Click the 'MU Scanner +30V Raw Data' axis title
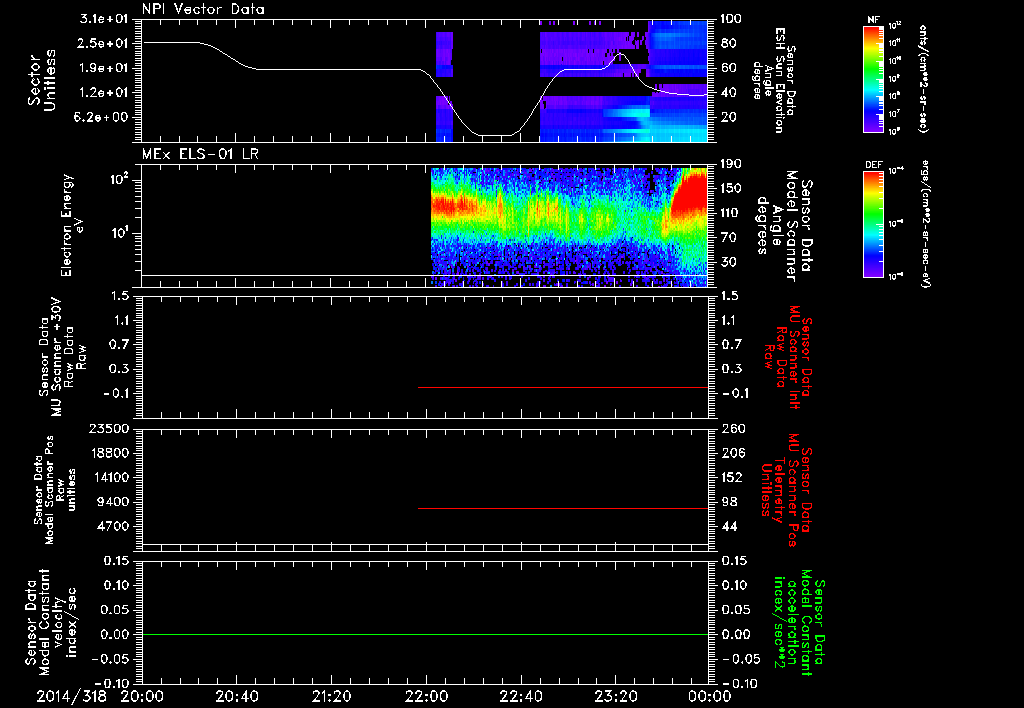Viewport: 1024px width, 708px height. pos(62,357)
